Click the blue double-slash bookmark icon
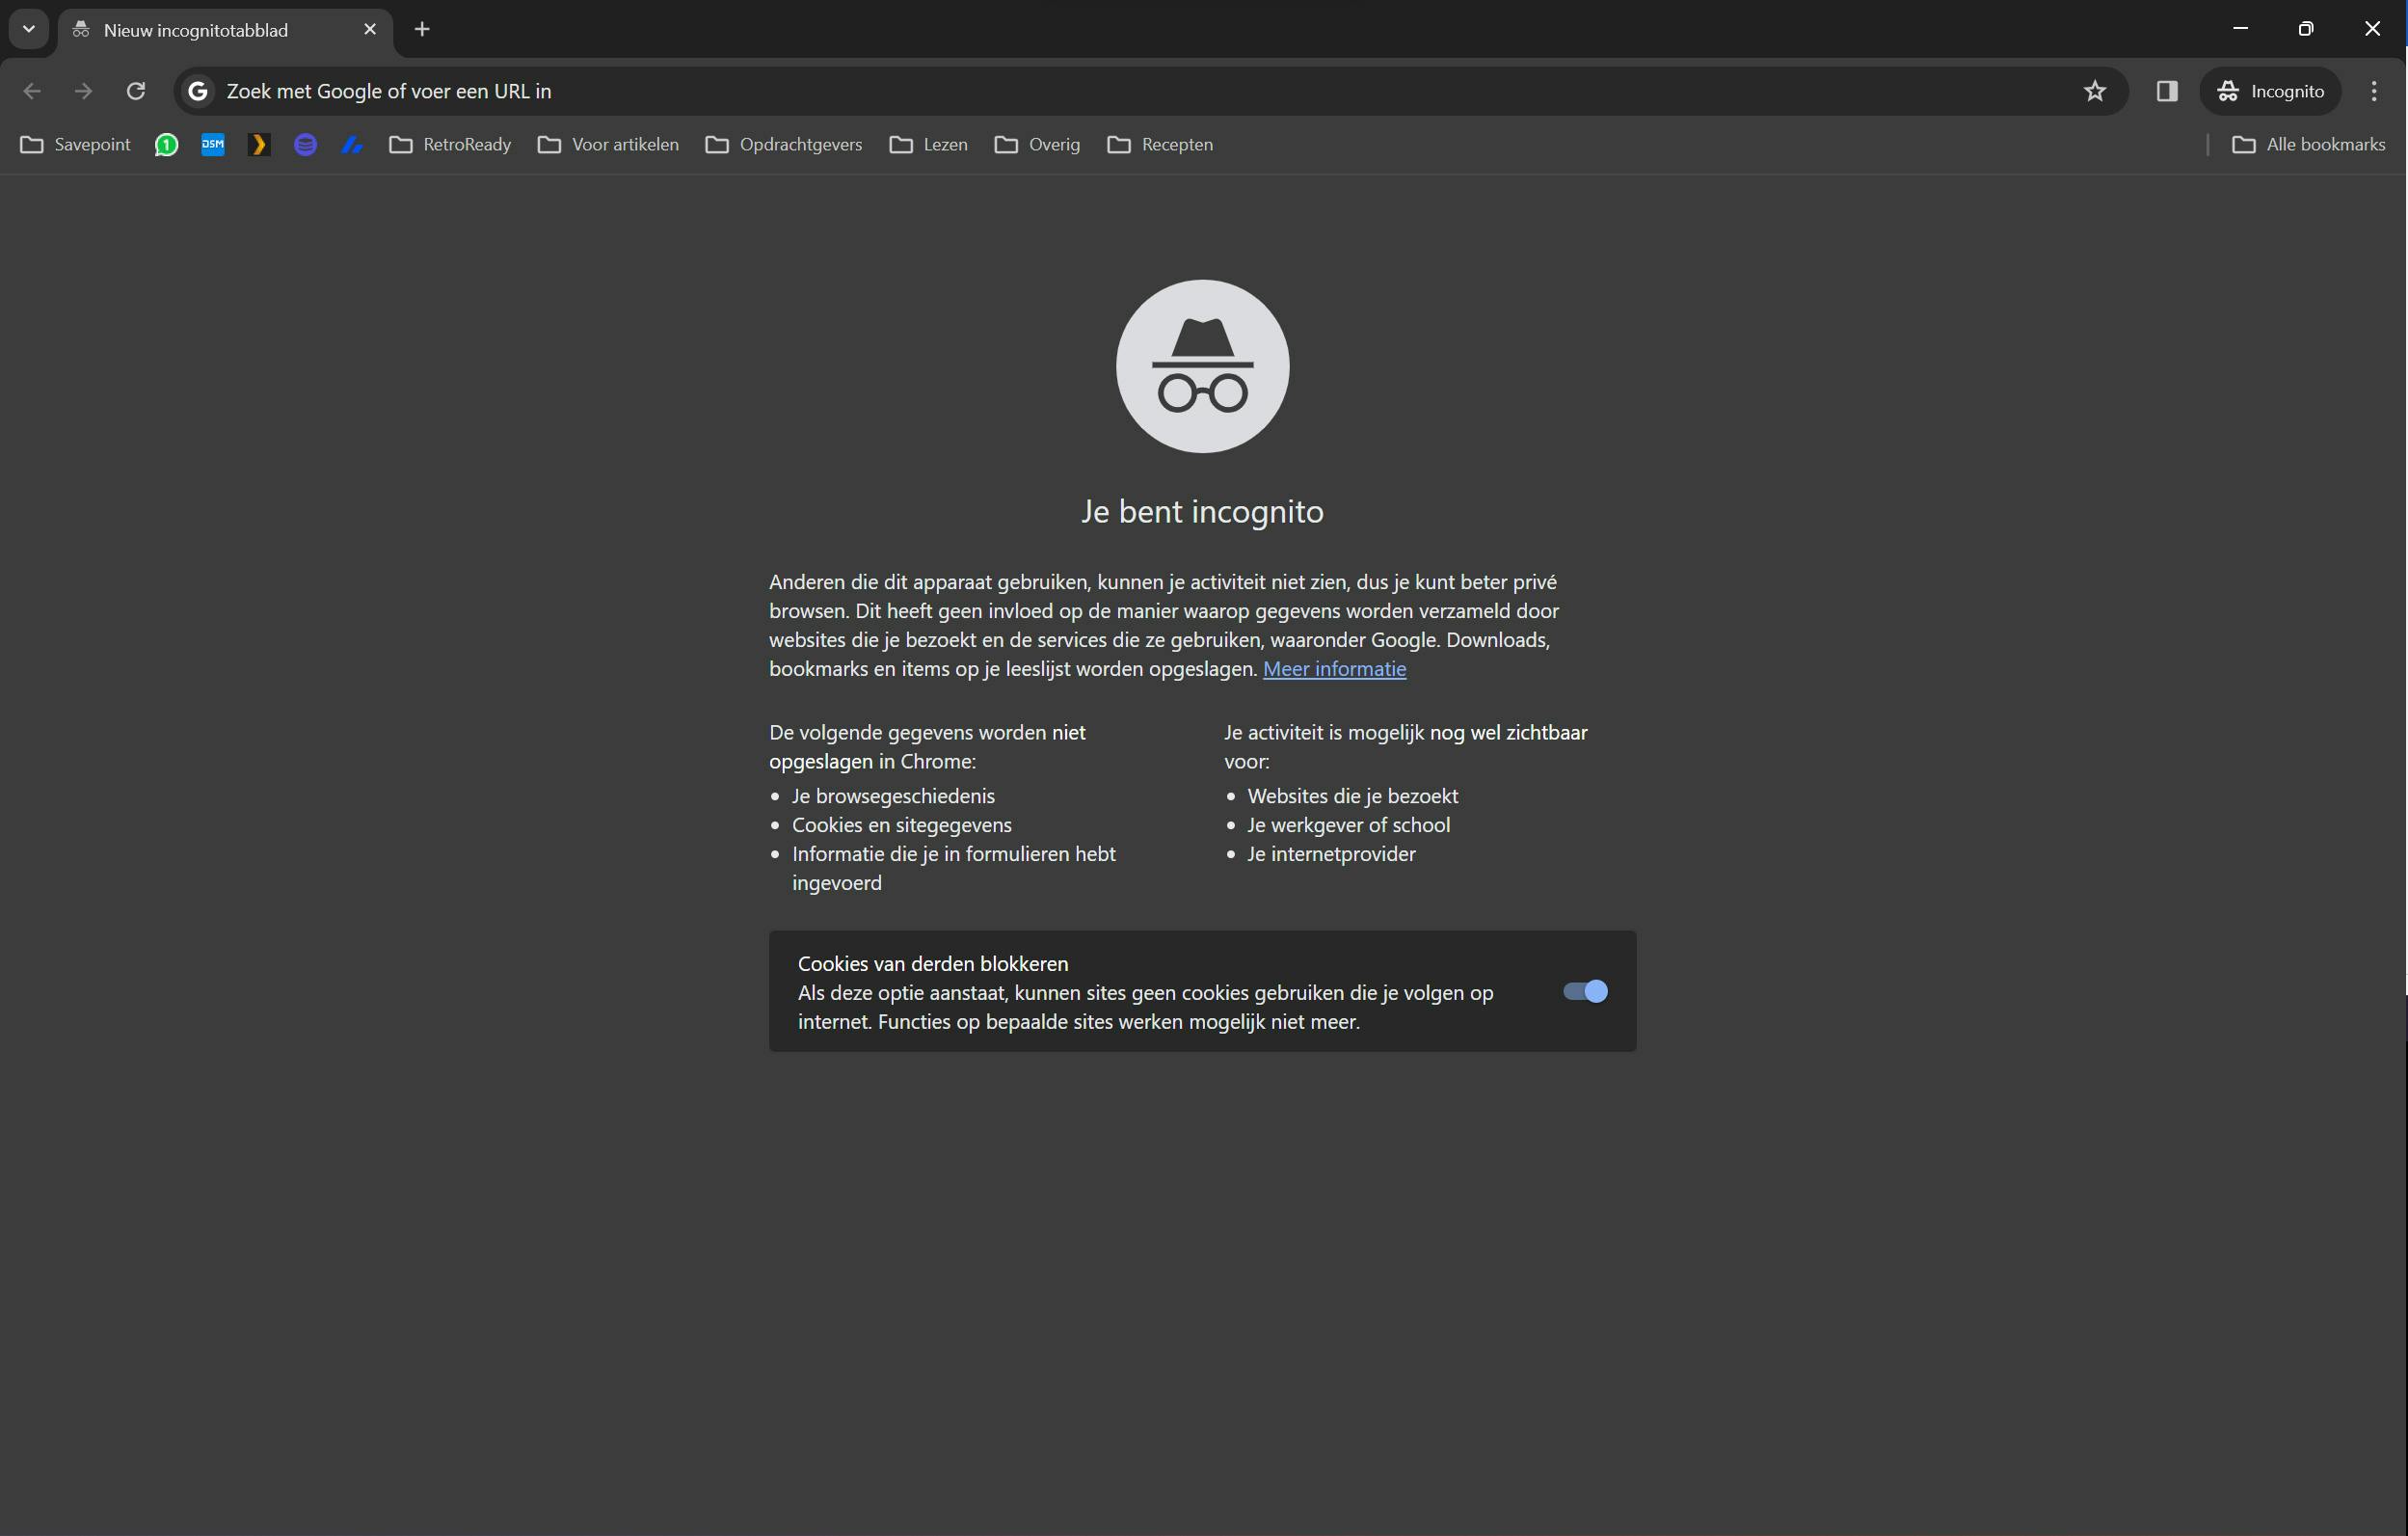Viewport: 2408px width, 1536px height. tap(352, 145)
